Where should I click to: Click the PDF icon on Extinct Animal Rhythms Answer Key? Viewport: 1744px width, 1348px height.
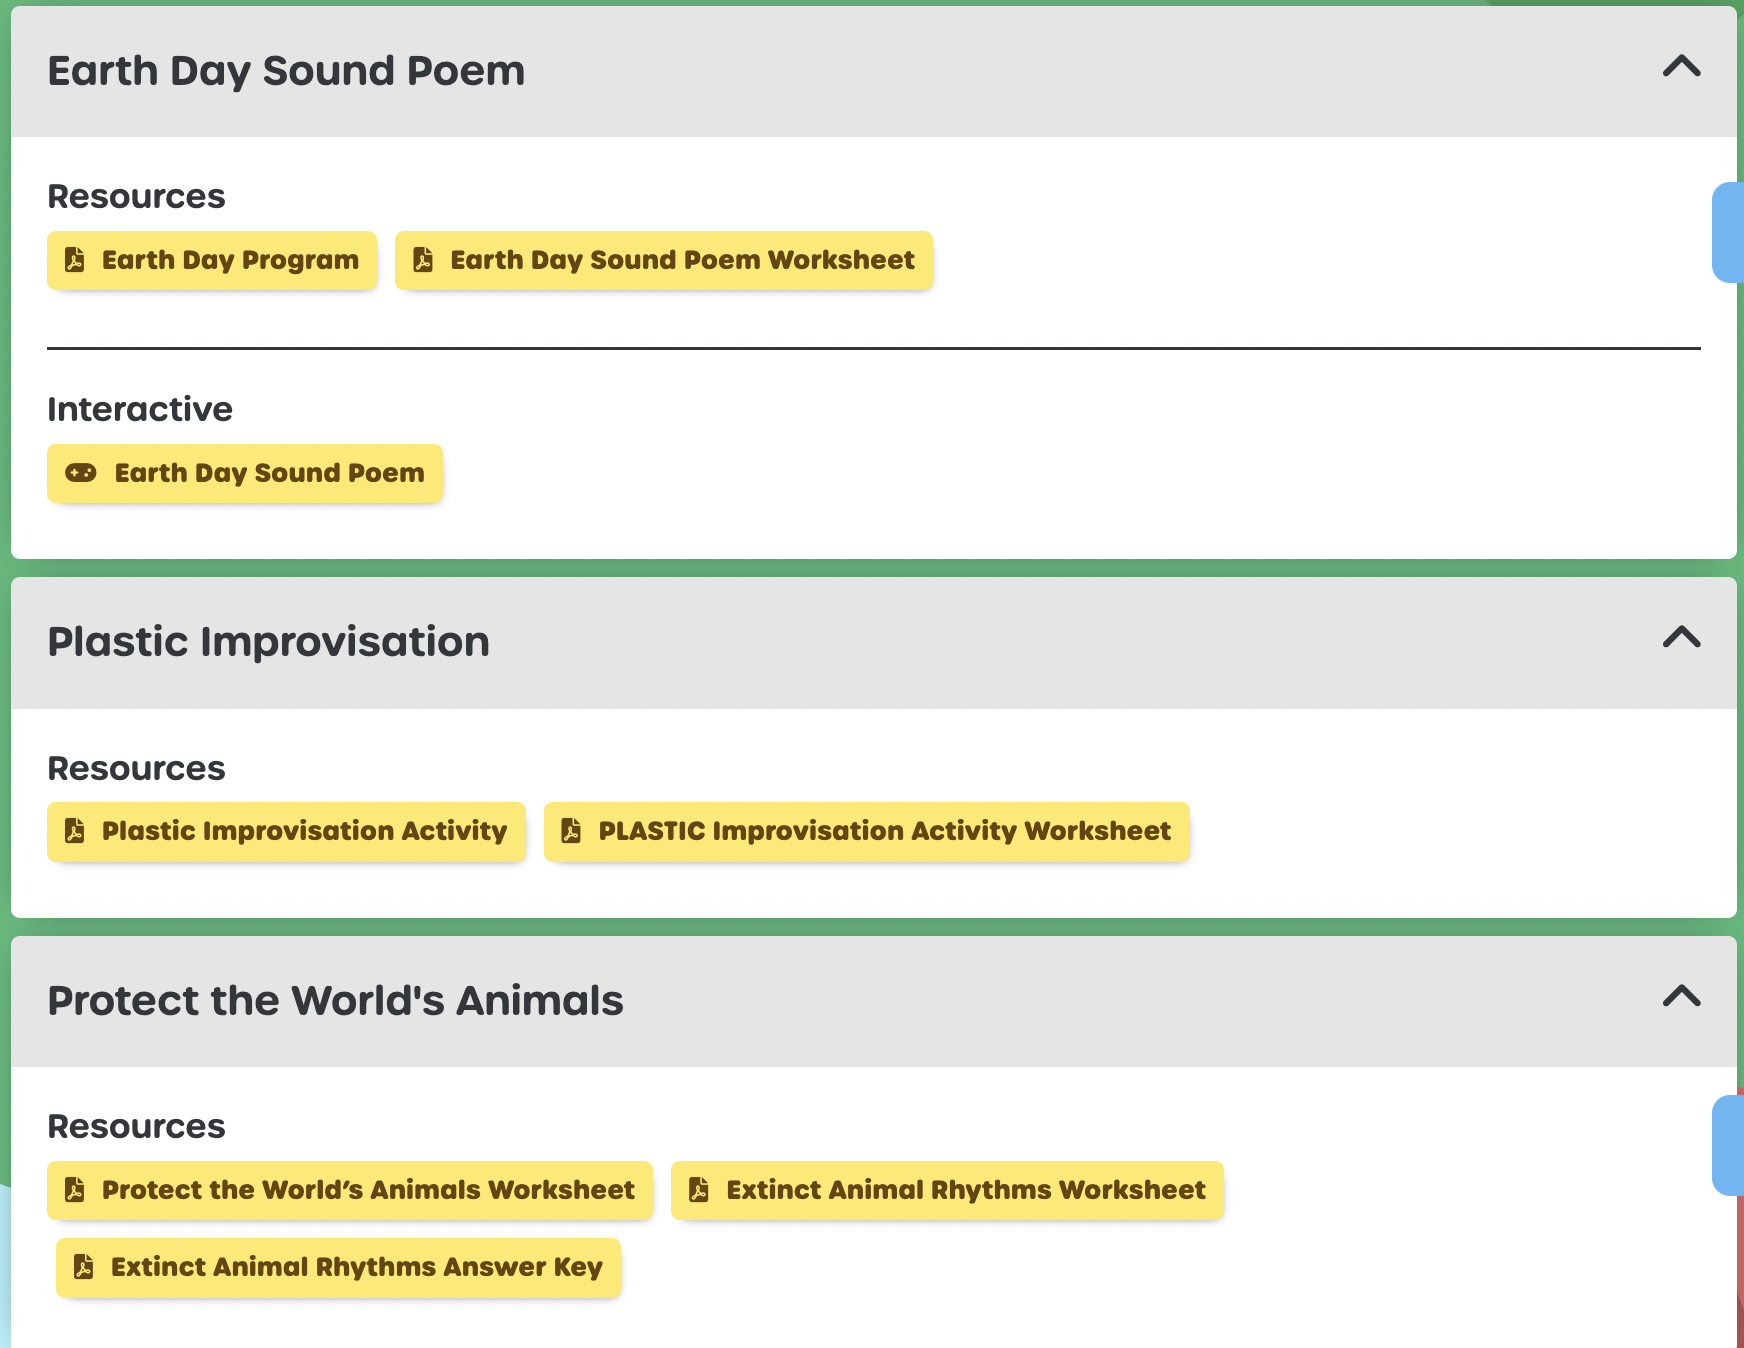tap(84, 1267)
